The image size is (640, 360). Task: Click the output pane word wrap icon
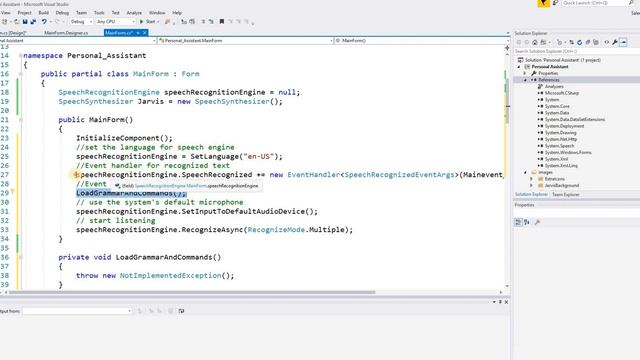tap(181, 311)
